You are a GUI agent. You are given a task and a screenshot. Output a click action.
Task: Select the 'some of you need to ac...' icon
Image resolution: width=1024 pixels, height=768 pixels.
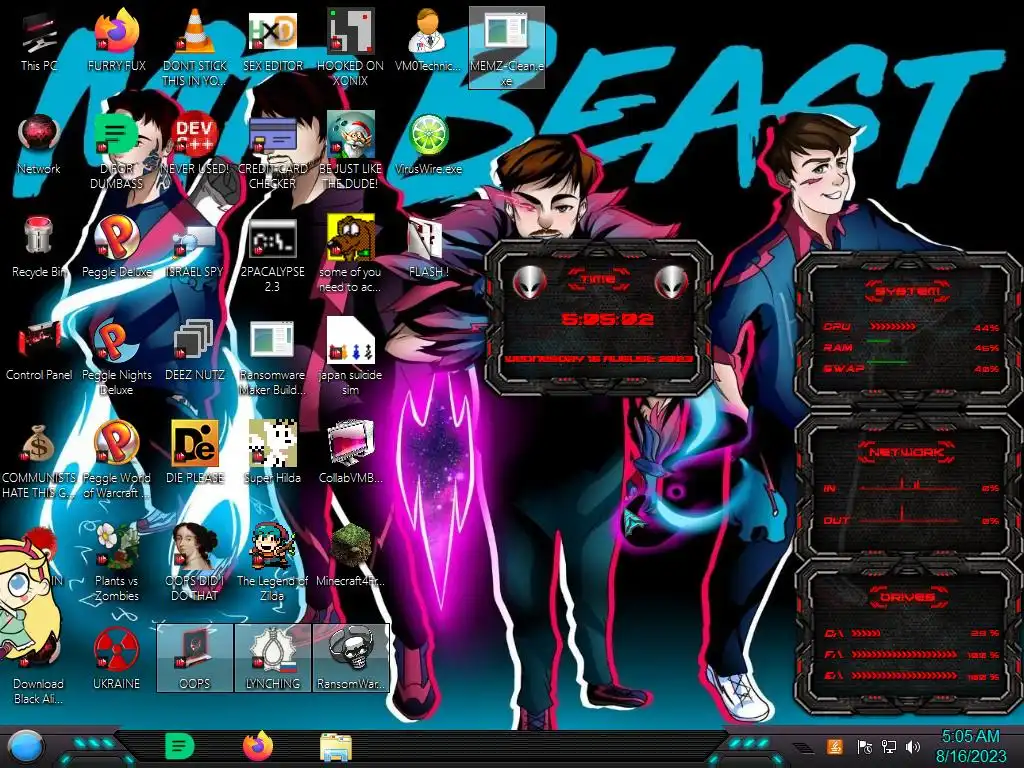point(350,253)
